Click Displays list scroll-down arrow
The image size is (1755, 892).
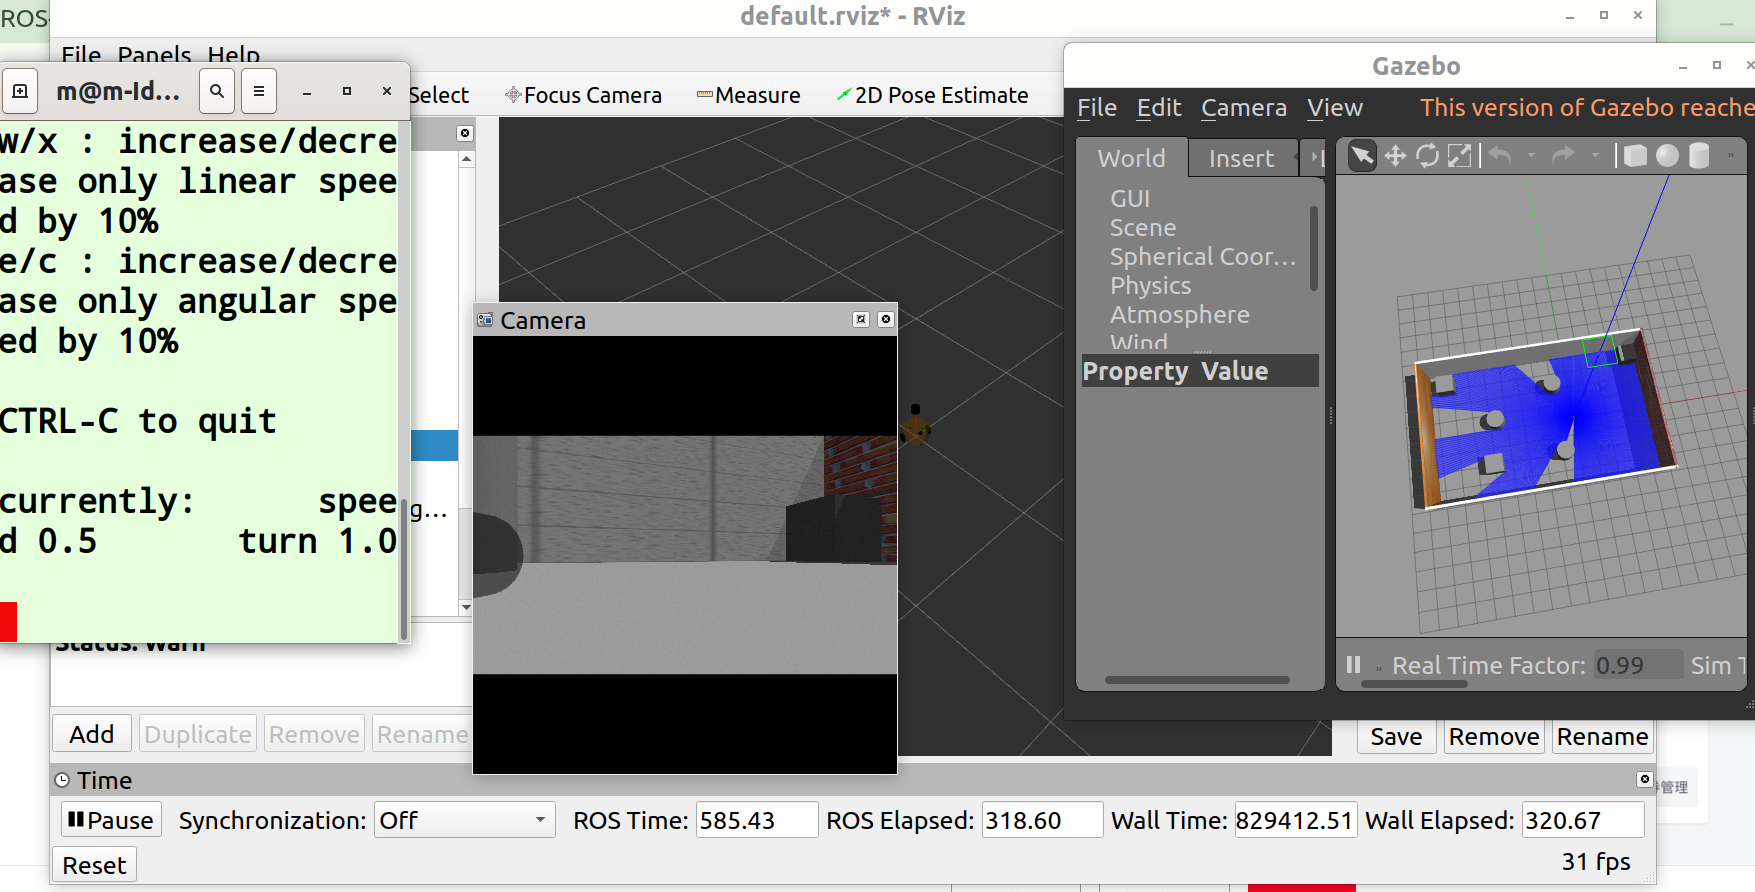pos(466,607)
